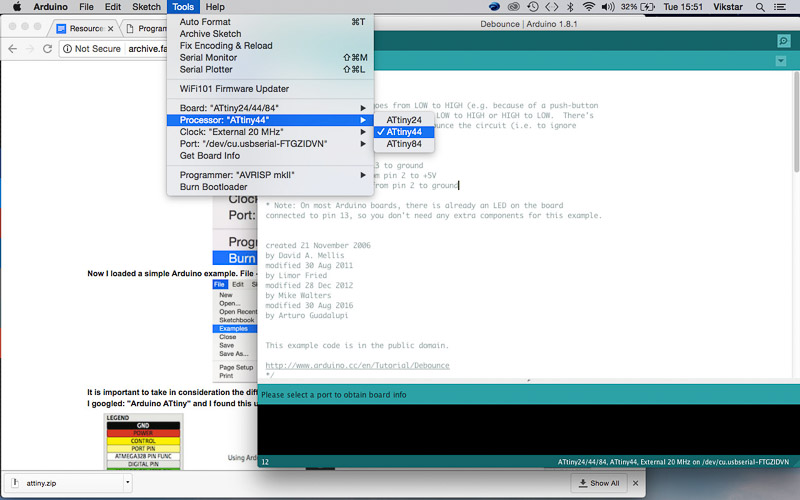Click the Spotlight search icon in menu bar
800x500 pixels.
(760, 7)
